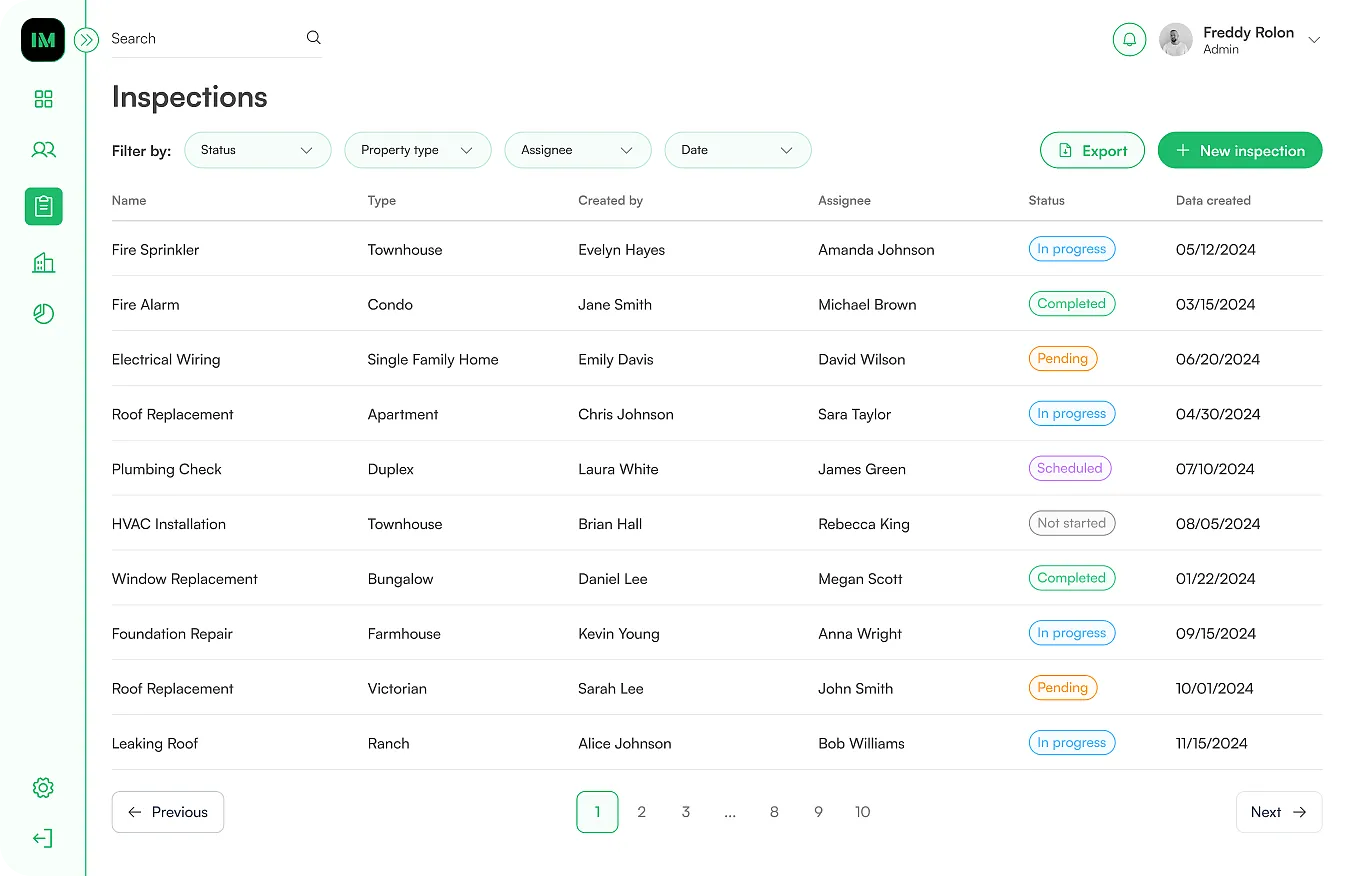1348x876 pixels.
Task: Expand the Property type filter
Action: tap(417, 149)
